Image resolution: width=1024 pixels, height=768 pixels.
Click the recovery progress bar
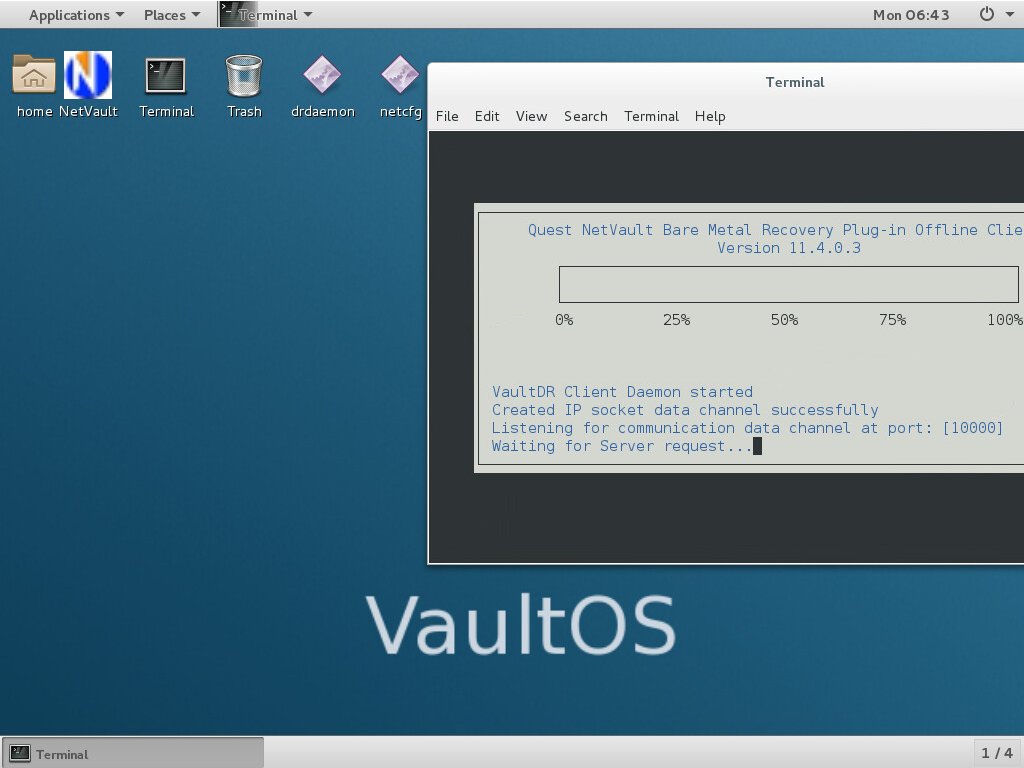tap(788, 284)
